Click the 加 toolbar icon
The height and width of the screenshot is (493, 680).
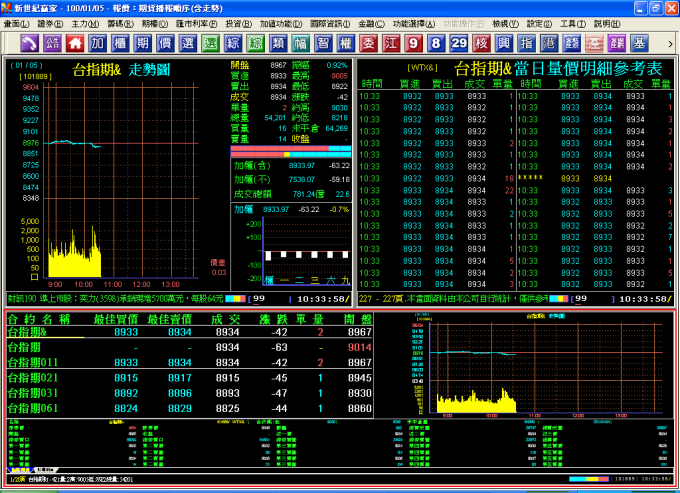coord(98,43)
